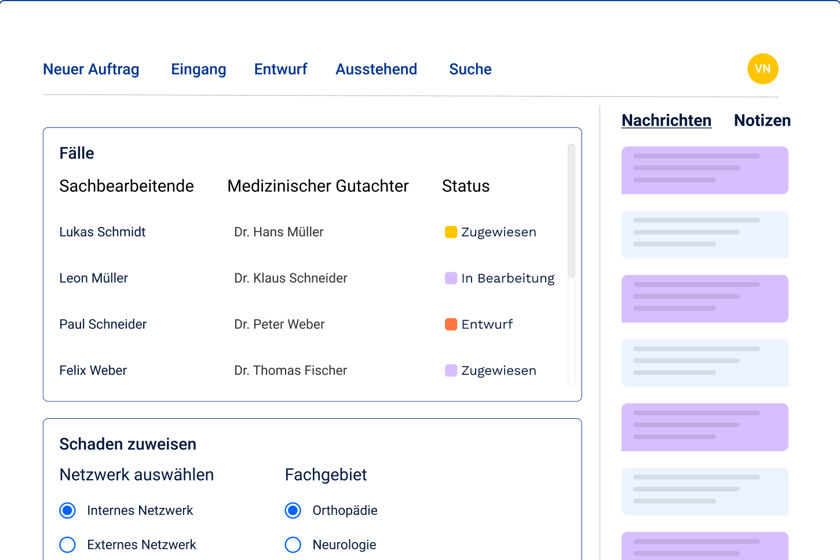Open the Neuer Auftrag menu item
Image resolution: width=840 pixels, height=560 pixels.
click(91, 69)
